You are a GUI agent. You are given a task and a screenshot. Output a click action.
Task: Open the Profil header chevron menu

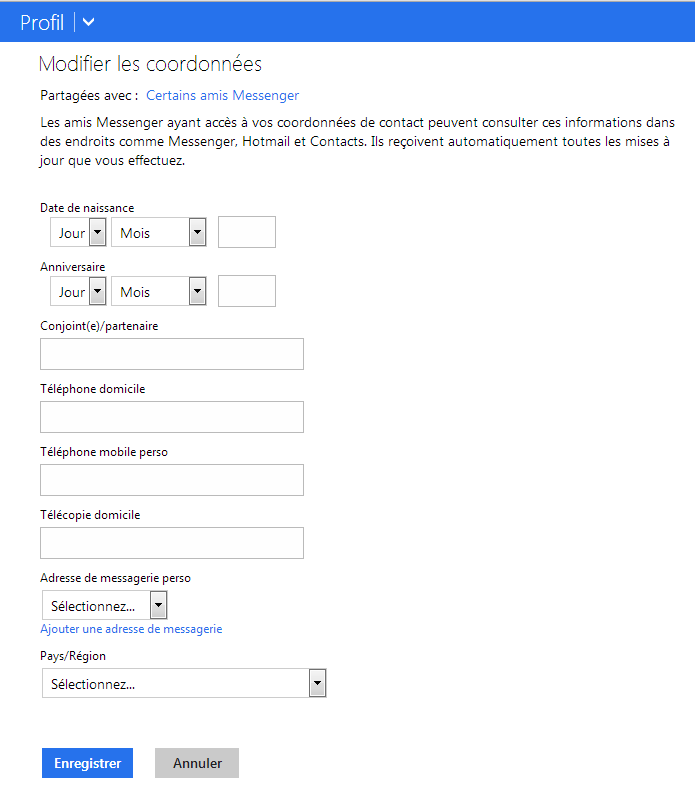click(89, 23)
